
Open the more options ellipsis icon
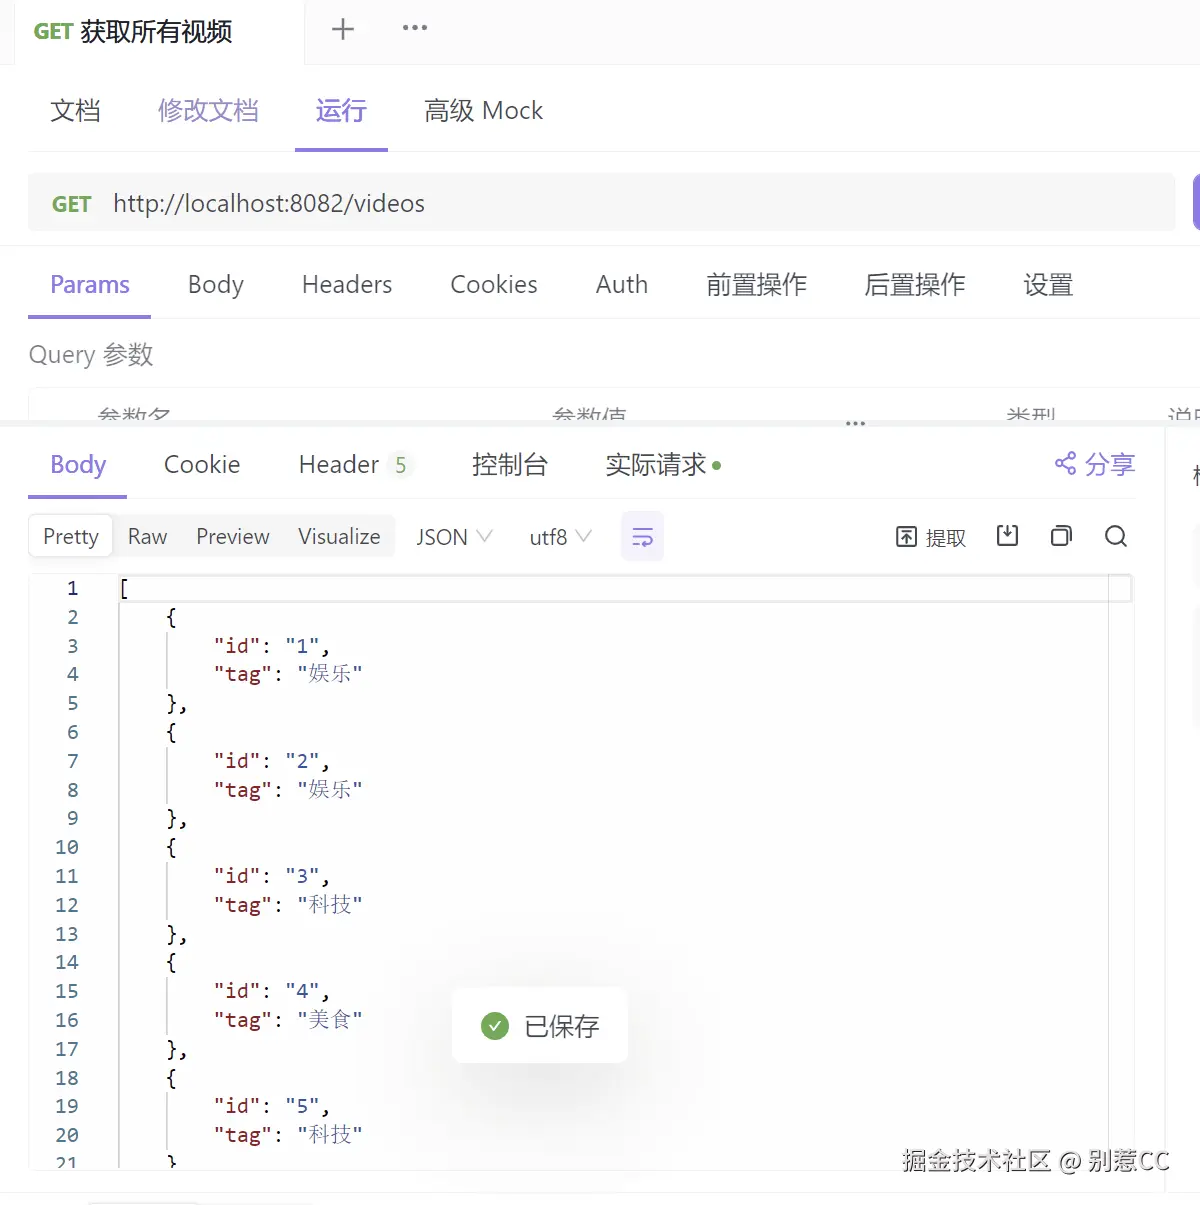414,29
